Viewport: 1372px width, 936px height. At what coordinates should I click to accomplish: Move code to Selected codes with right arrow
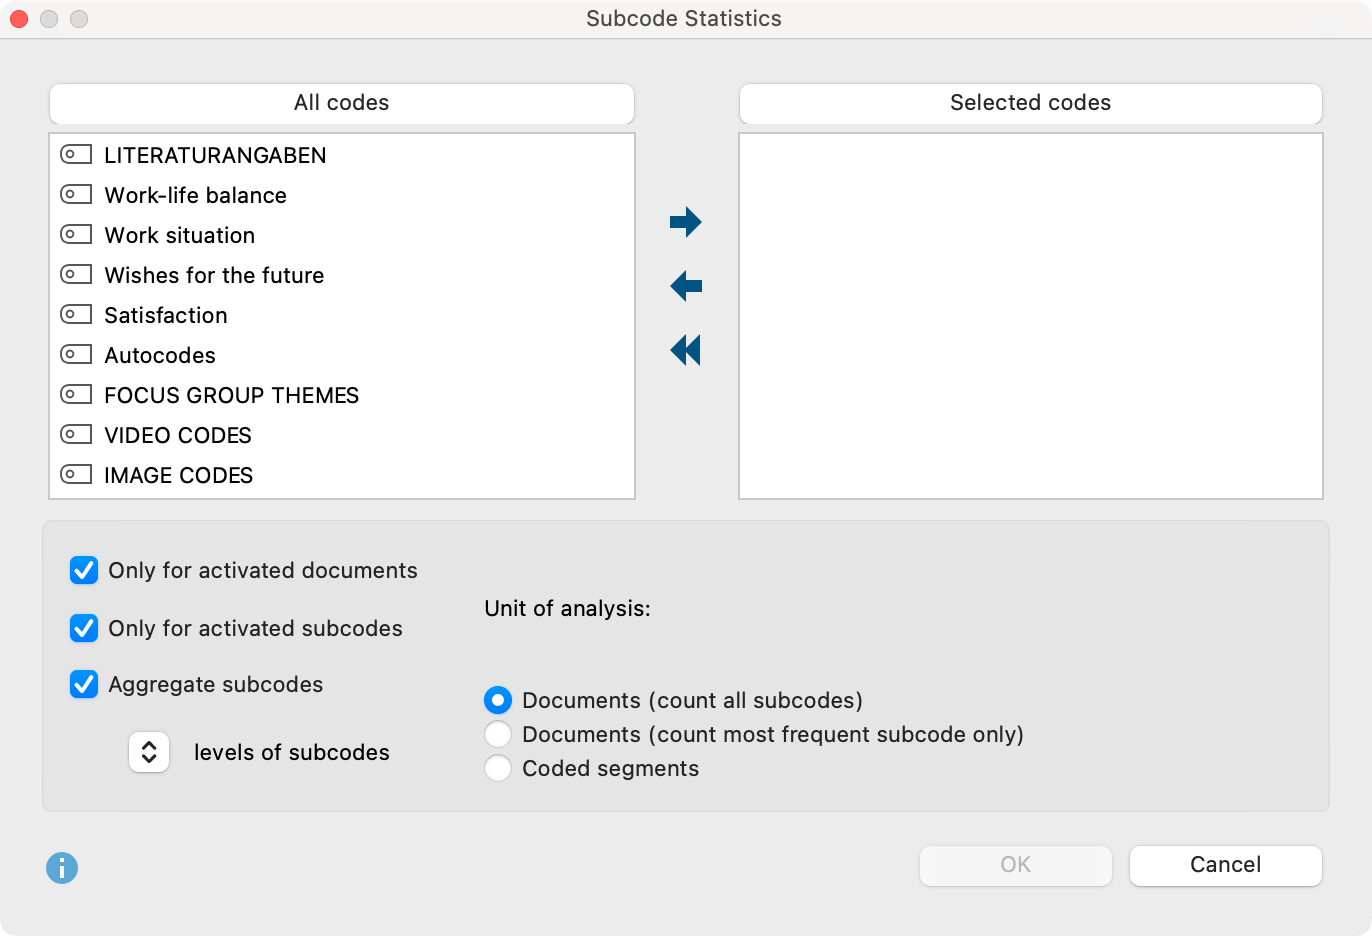[686, 222]
